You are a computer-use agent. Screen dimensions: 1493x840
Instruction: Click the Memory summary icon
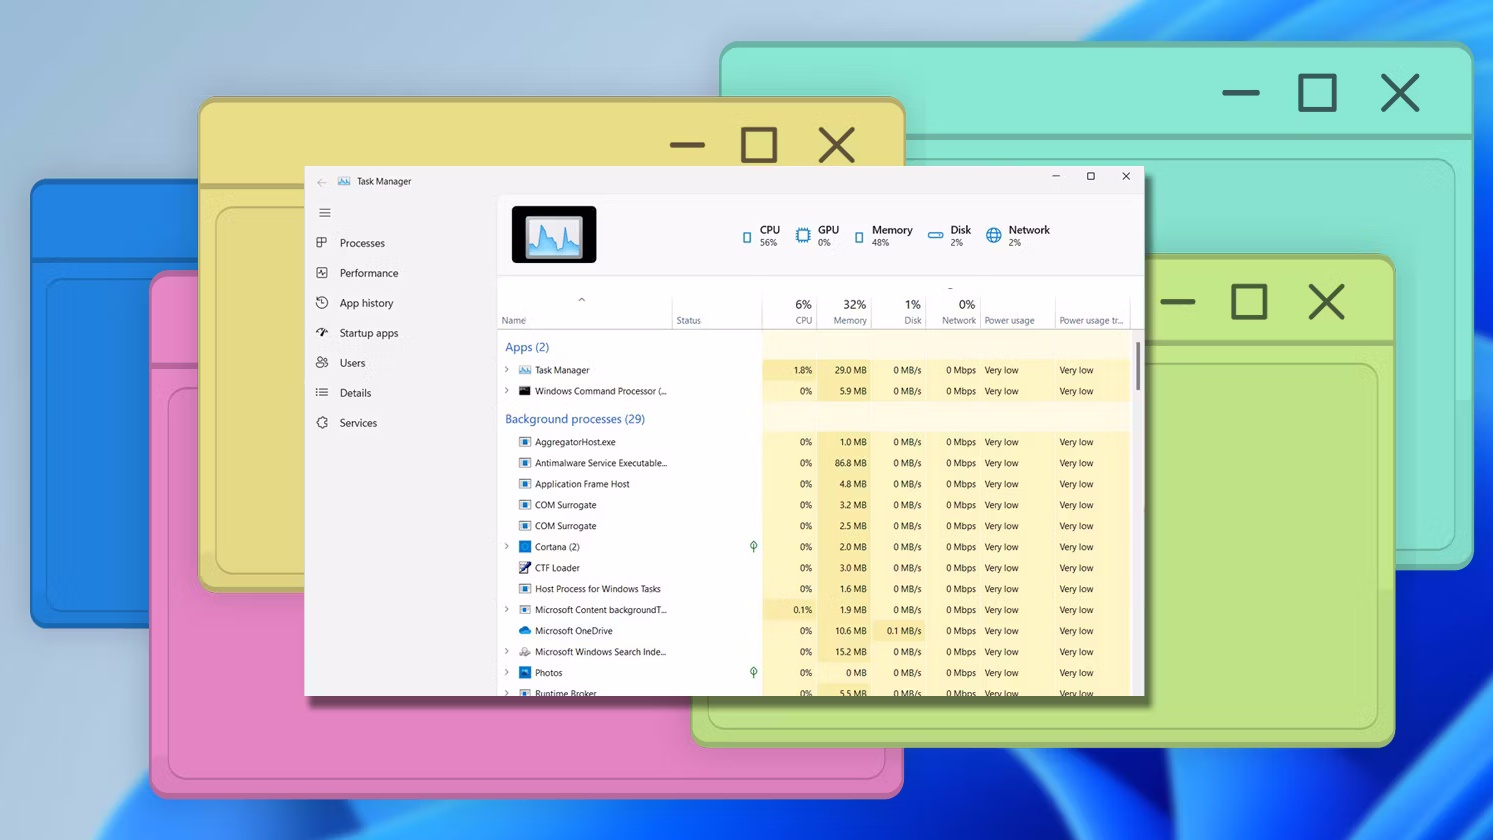click(859, 237)
